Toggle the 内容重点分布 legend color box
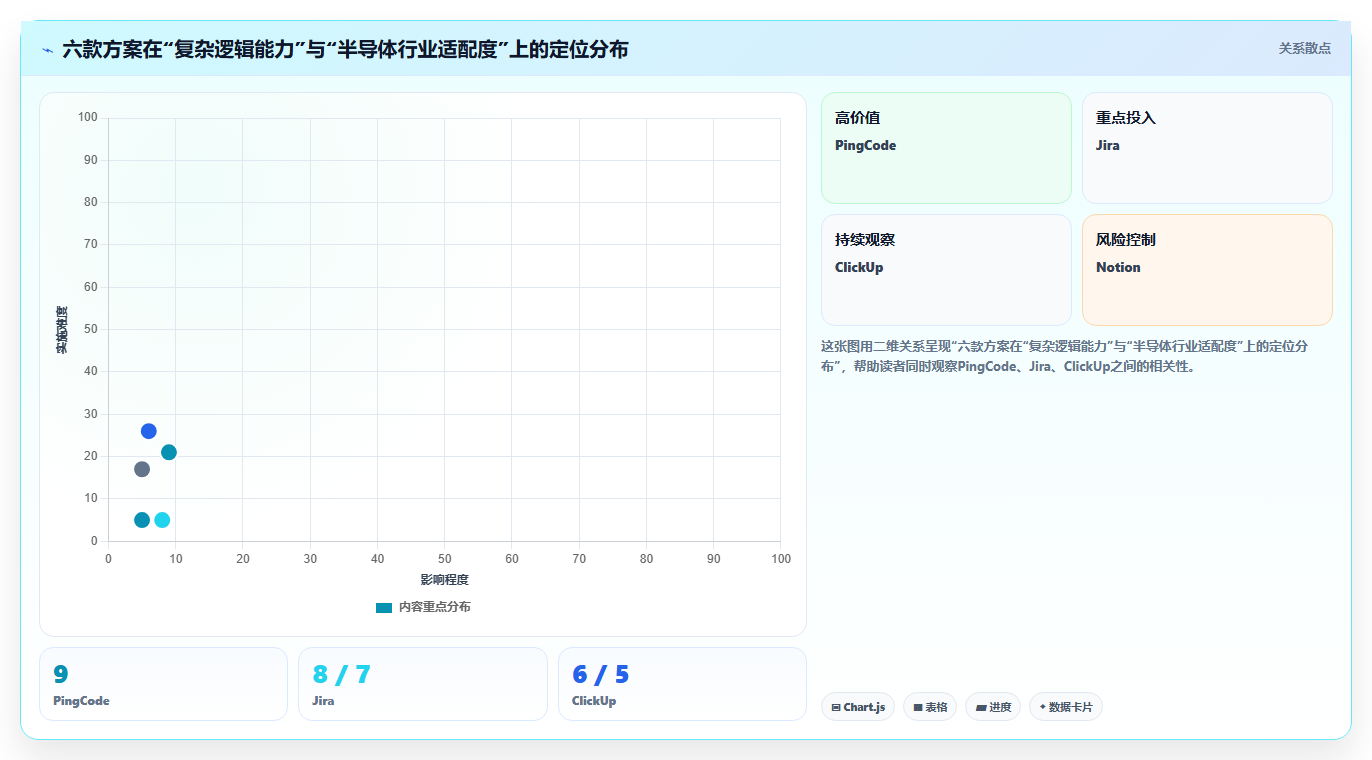The width and height of the screenshot is (1372, 760). tap(384, 607)
